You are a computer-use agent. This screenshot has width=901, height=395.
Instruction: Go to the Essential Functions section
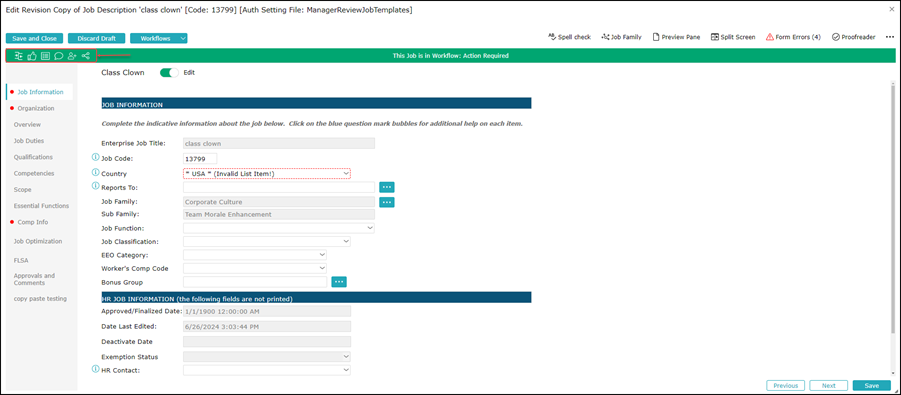(x=41, y=205)
